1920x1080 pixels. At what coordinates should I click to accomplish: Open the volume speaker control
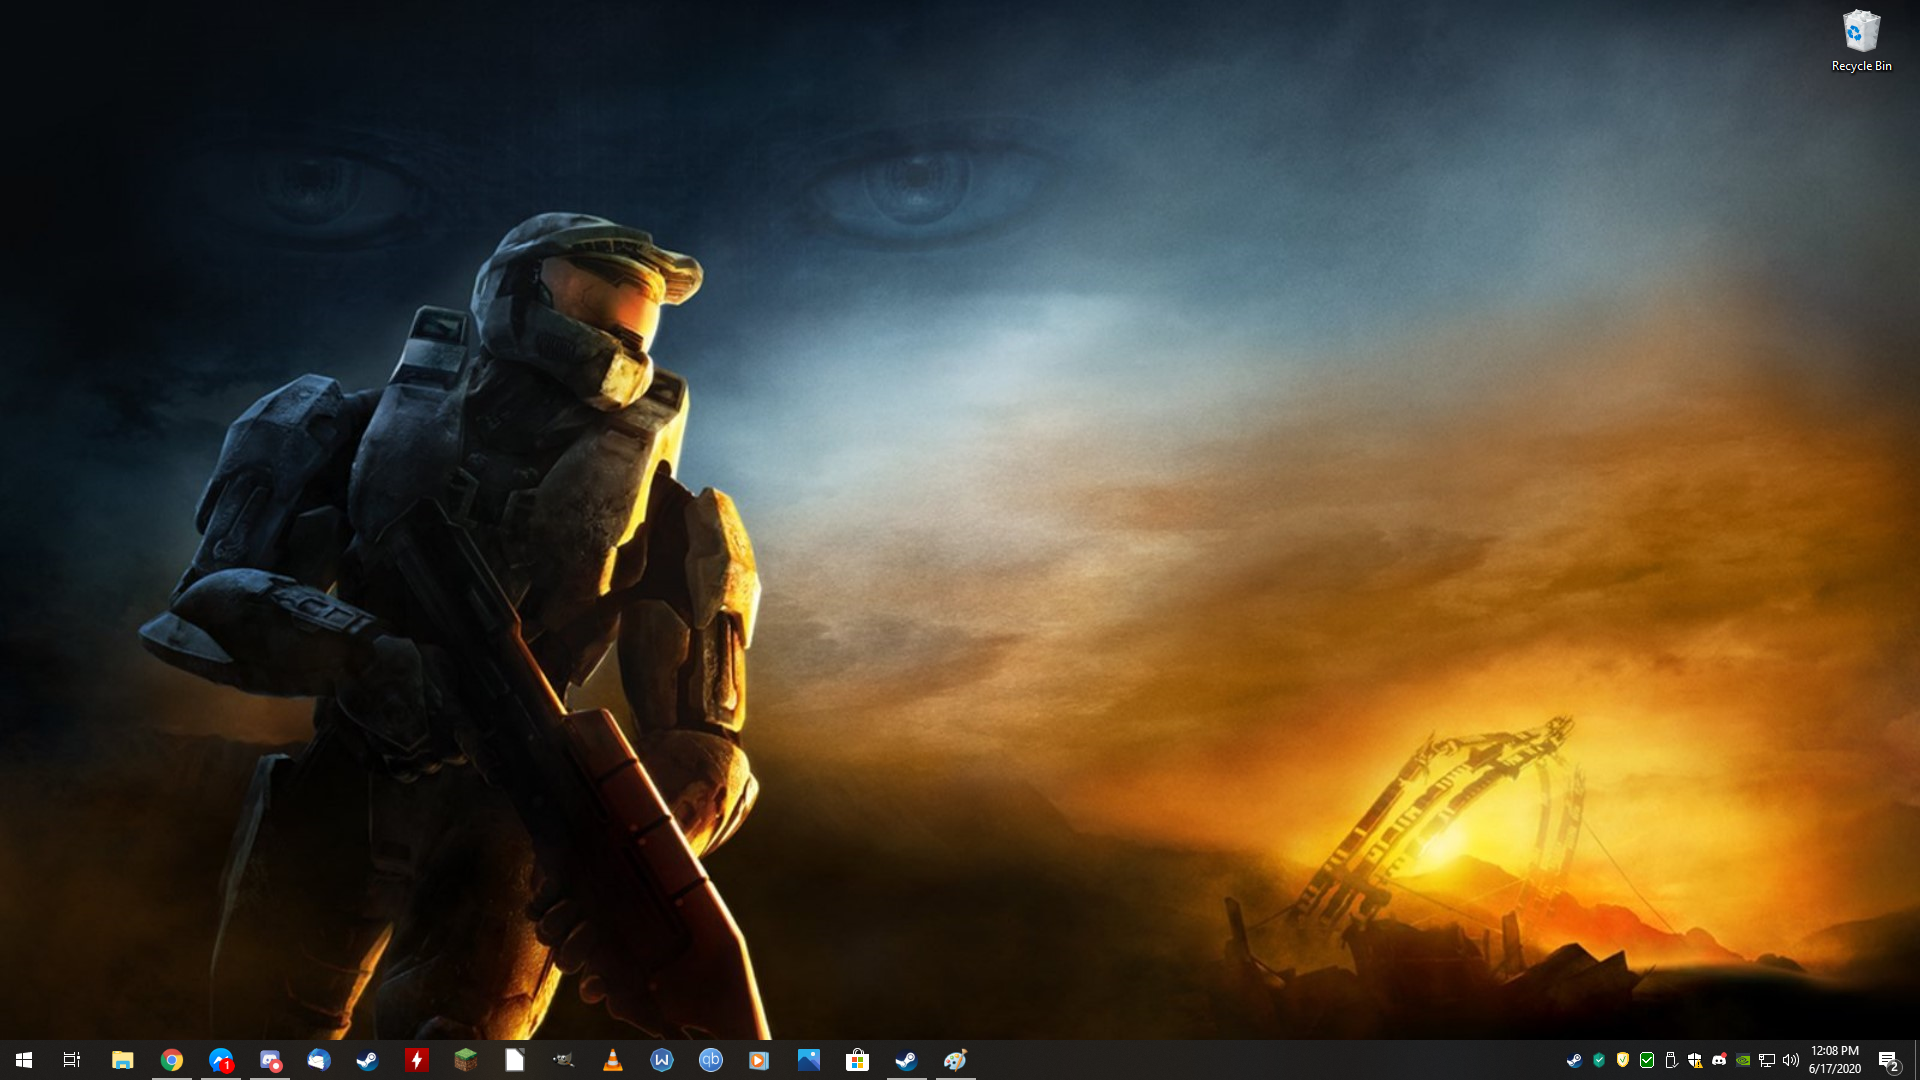[1791, 1060]
